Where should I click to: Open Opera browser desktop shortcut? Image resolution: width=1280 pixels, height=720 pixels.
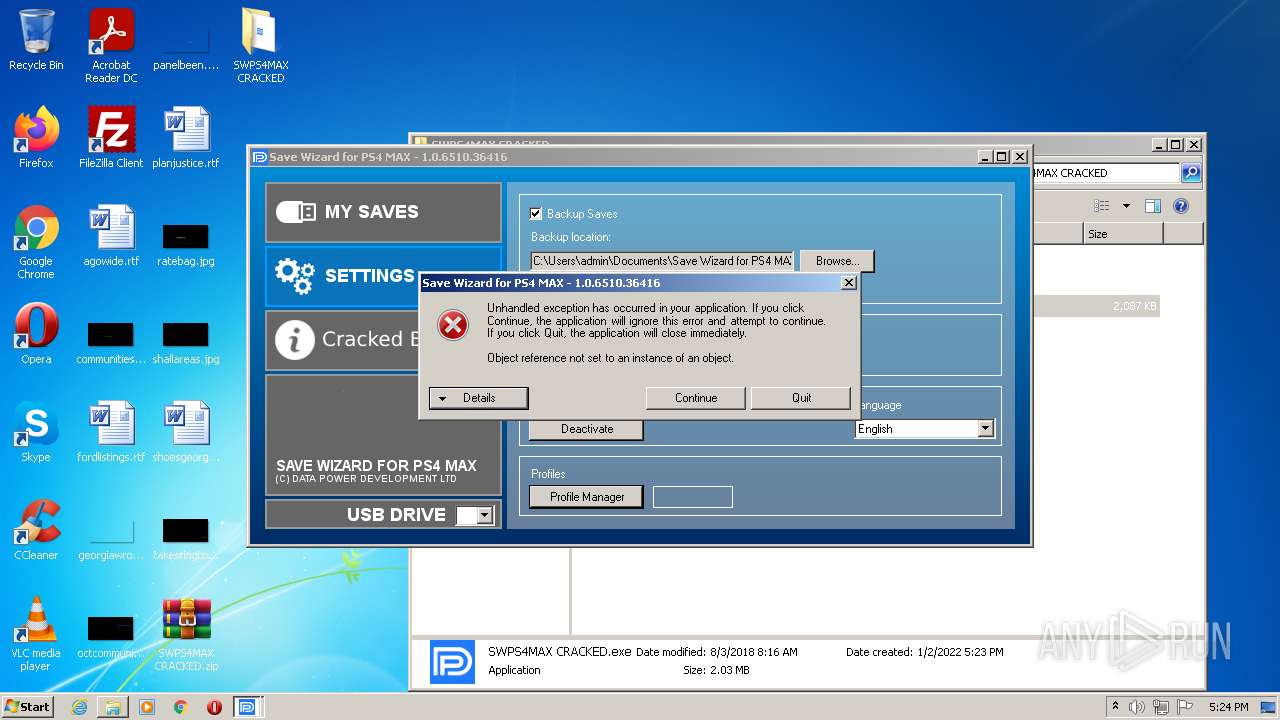36,334
